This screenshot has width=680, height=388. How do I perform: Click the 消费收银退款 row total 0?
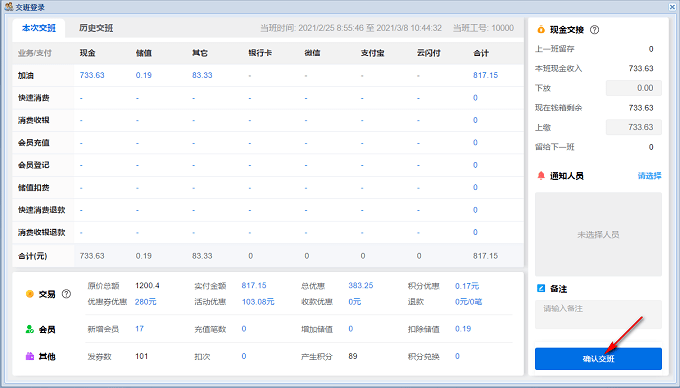click(x=475, y=232)
